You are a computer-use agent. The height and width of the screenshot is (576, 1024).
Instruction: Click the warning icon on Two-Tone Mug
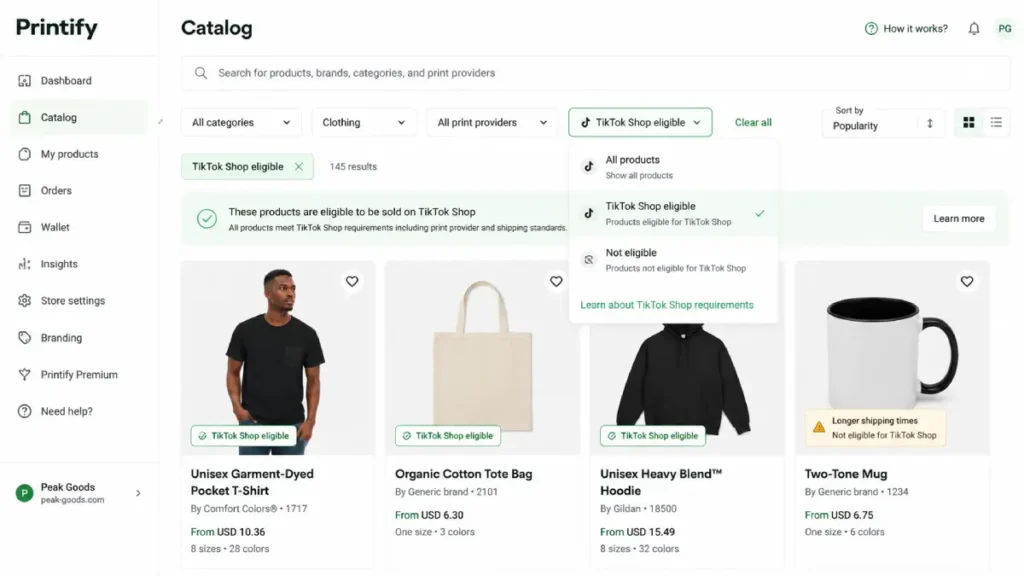point(818,428)
